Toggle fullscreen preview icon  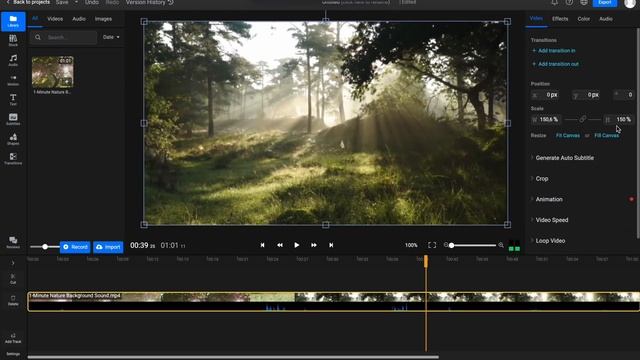pos(432,245)
